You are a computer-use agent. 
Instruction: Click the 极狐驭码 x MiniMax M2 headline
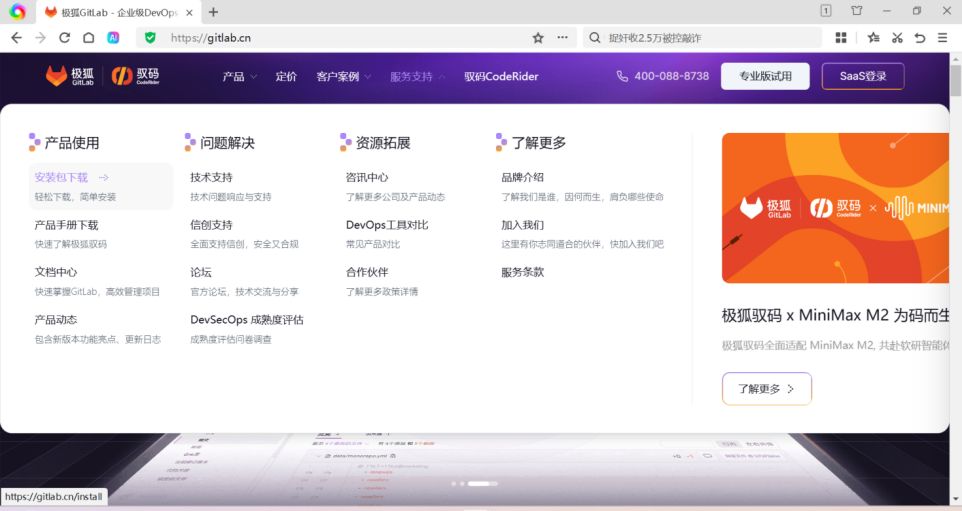835,315
